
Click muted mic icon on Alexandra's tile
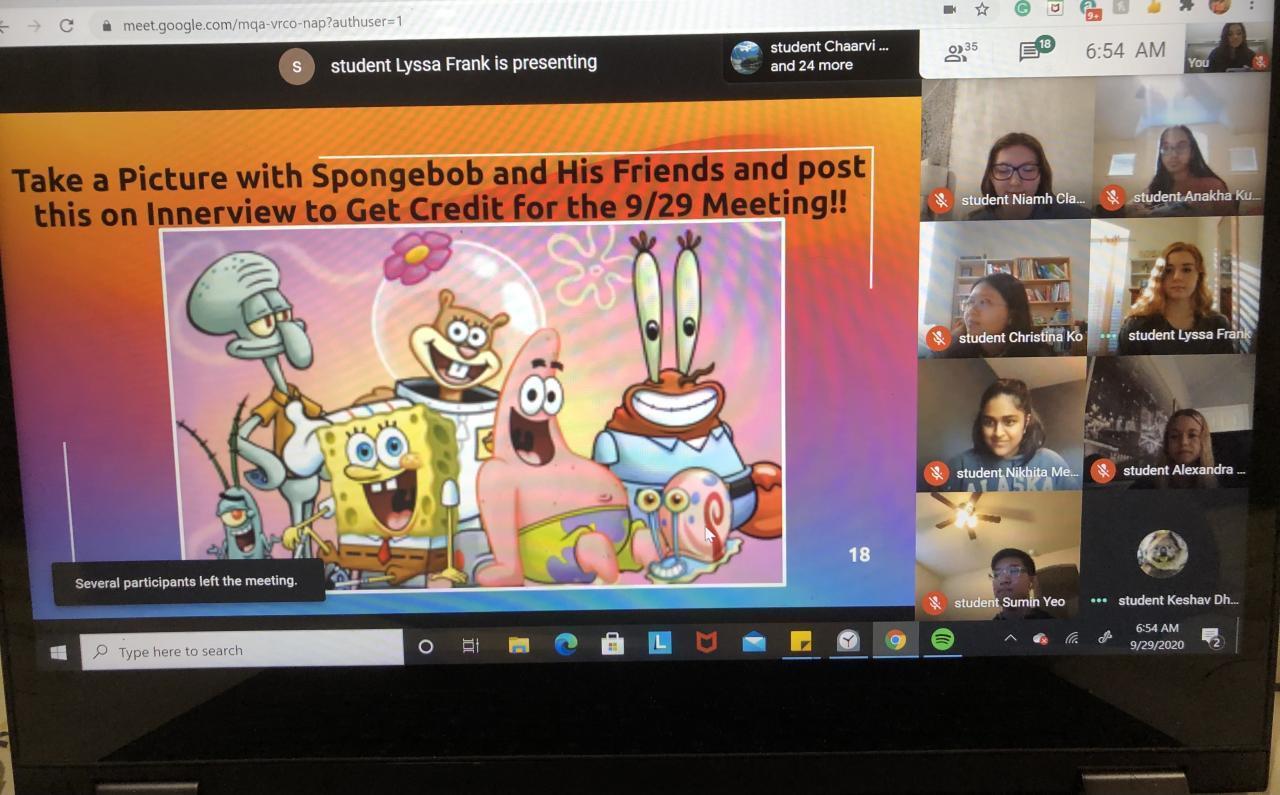1103,470
